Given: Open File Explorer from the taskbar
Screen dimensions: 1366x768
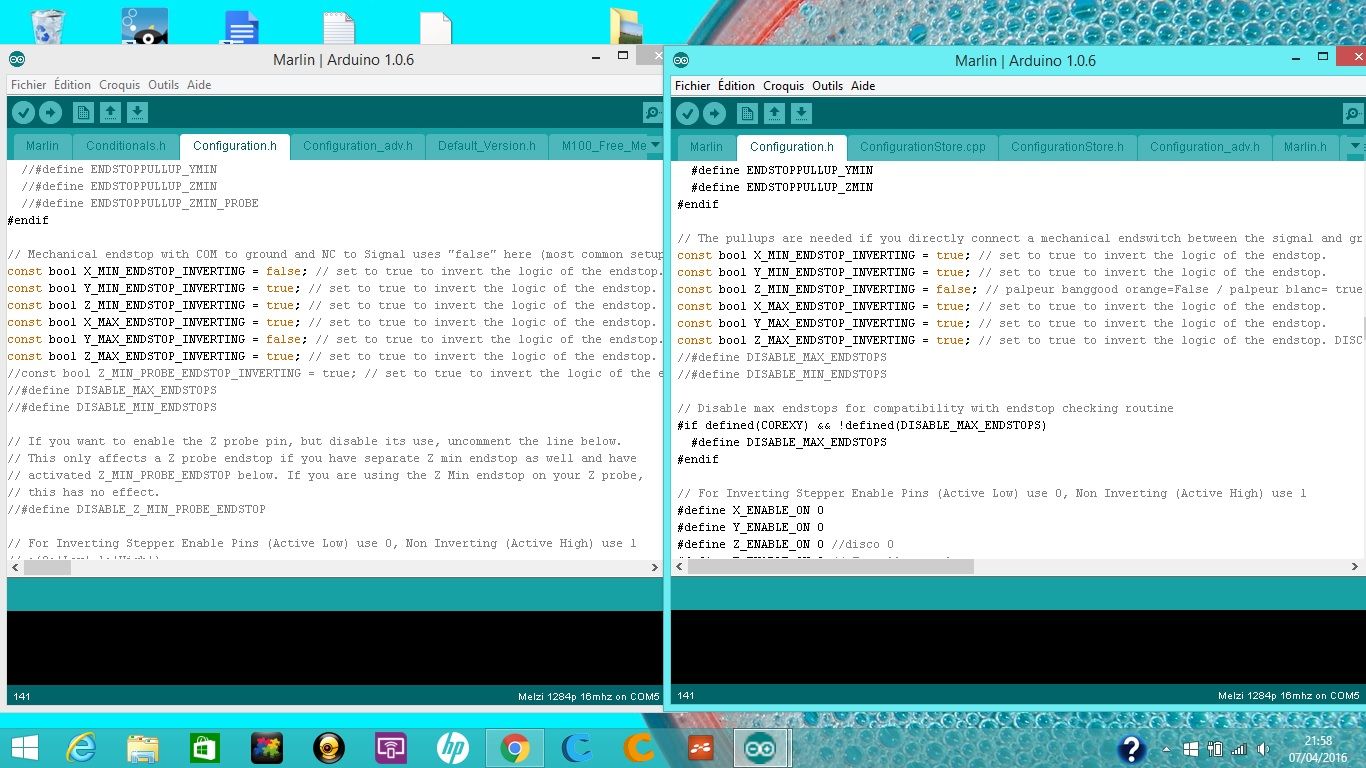Looking at the screenshot, I should tap(143, 748).
